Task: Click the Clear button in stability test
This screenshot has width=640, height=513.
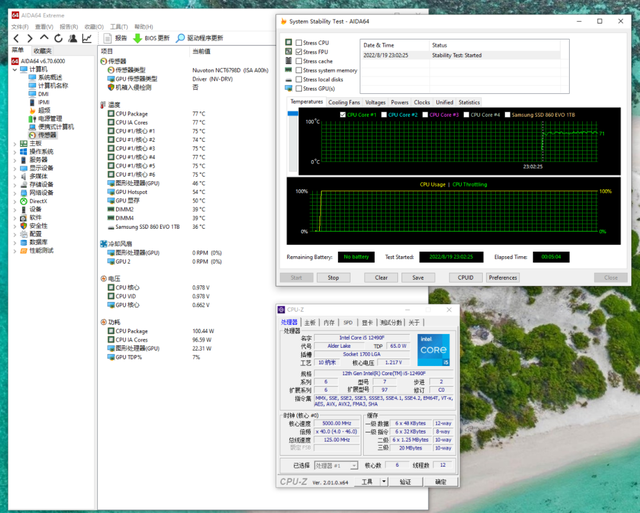Action: [x=381, y=278]
